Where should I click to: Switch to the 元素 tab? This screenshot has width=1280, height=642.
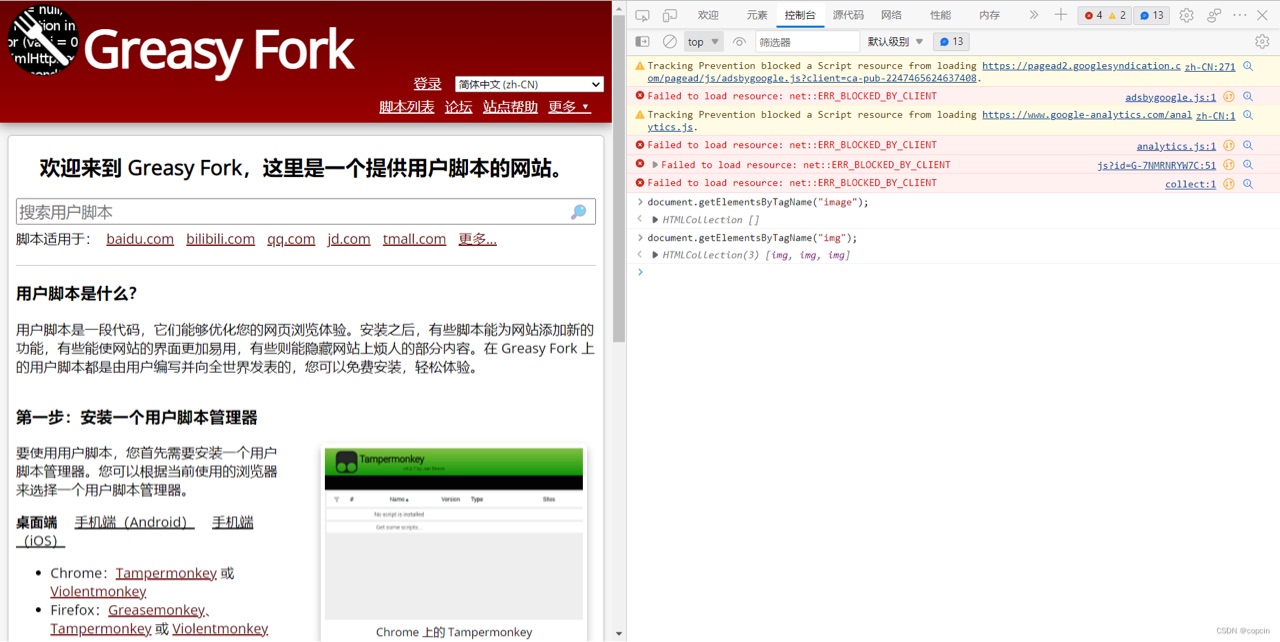[x=757, y=15]
